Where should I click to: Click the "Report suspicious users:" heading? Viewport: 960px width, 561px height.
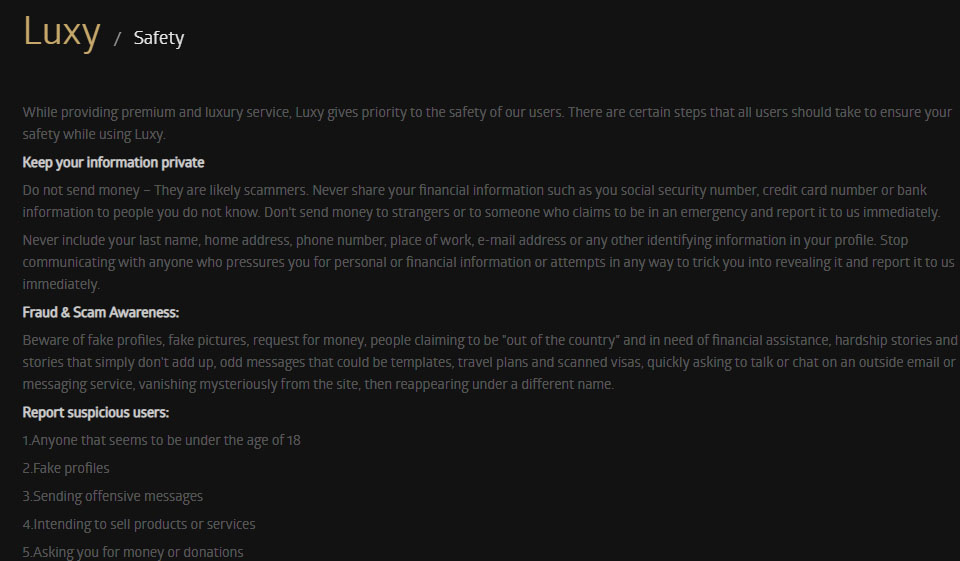point(96,412)
